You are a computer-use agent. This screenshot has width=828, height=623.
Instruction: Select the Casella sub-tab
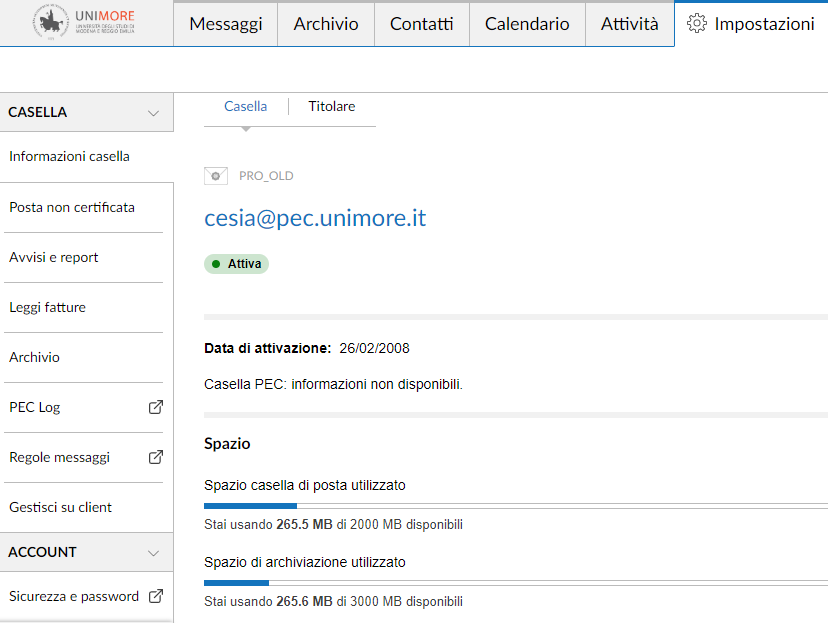pyautogui.click(x=245, y=106)
